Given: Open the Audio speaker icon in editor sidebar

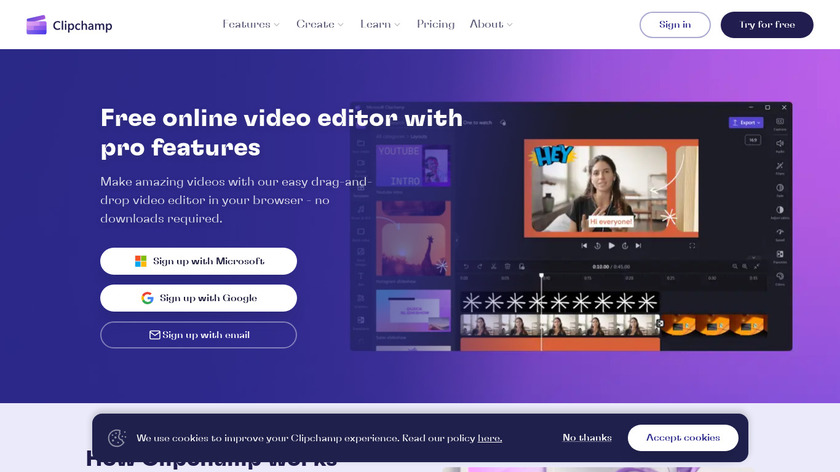Looking at the screenshot, I should pos(779,144).
